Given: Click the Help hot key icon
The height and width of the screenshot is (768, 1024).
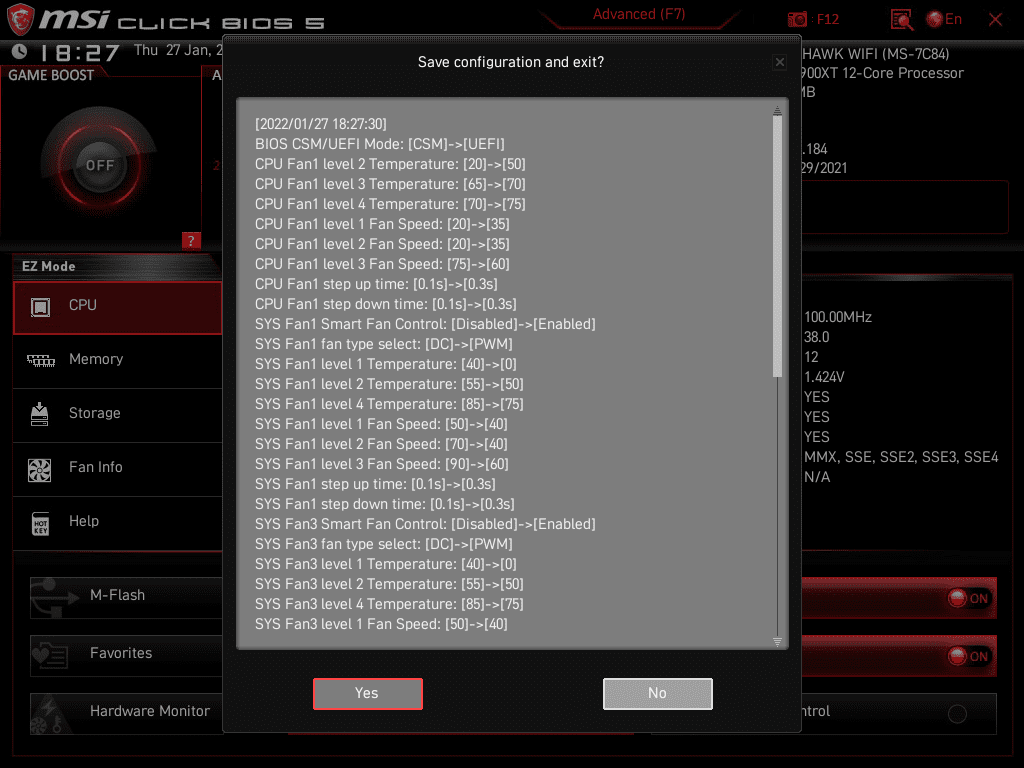Looking at the screenshot, I should 40,524.
